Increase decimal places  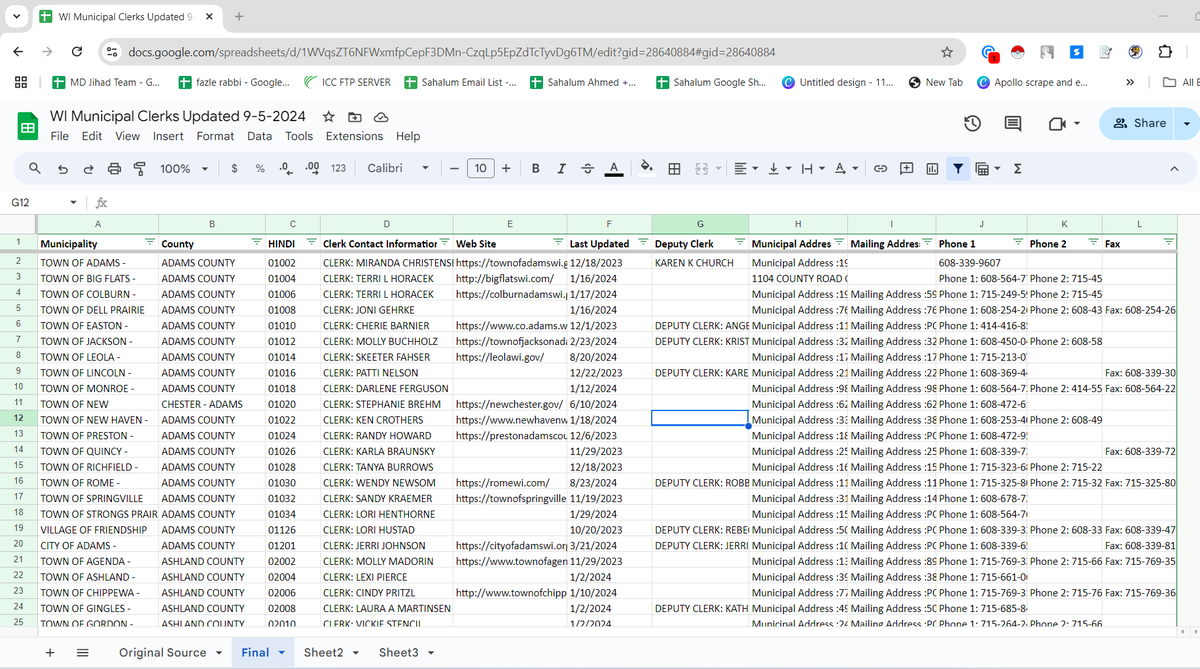[311, 169]
